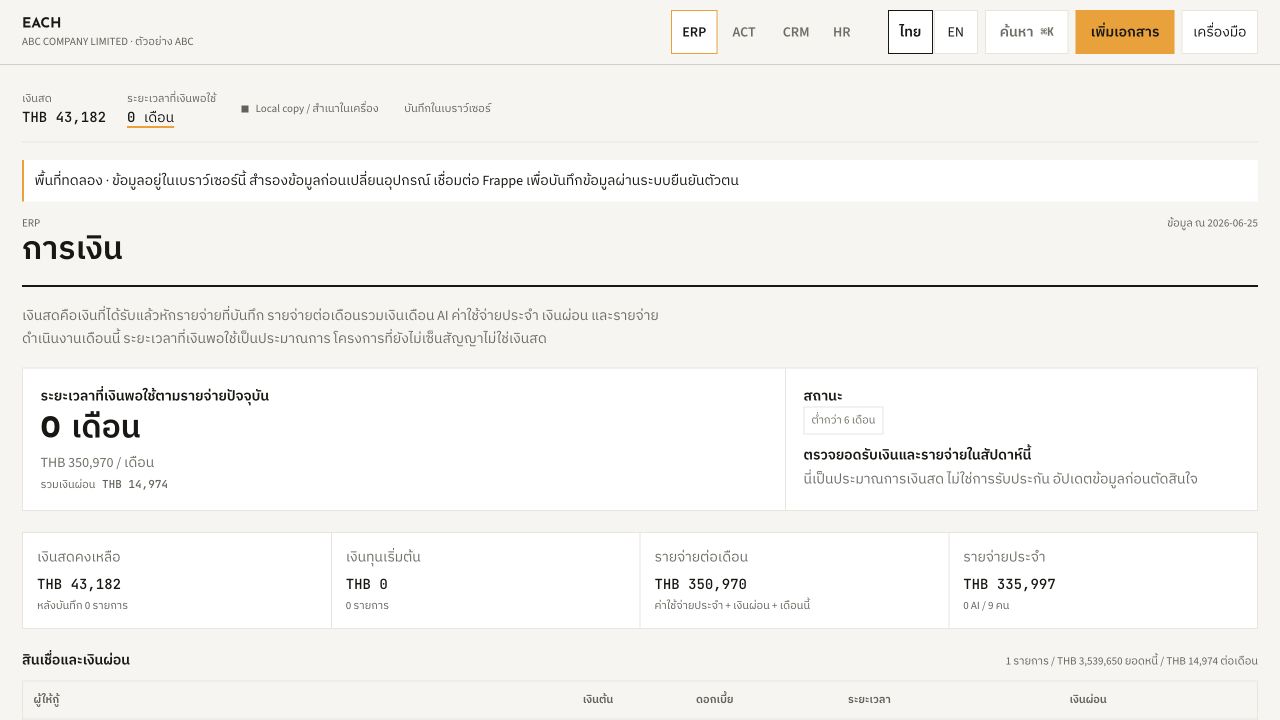The height and width of the screenshot is (720, 1280).
Task: Click the สินเชื่อและเงินผ่อน section heading
Action: 76,660
